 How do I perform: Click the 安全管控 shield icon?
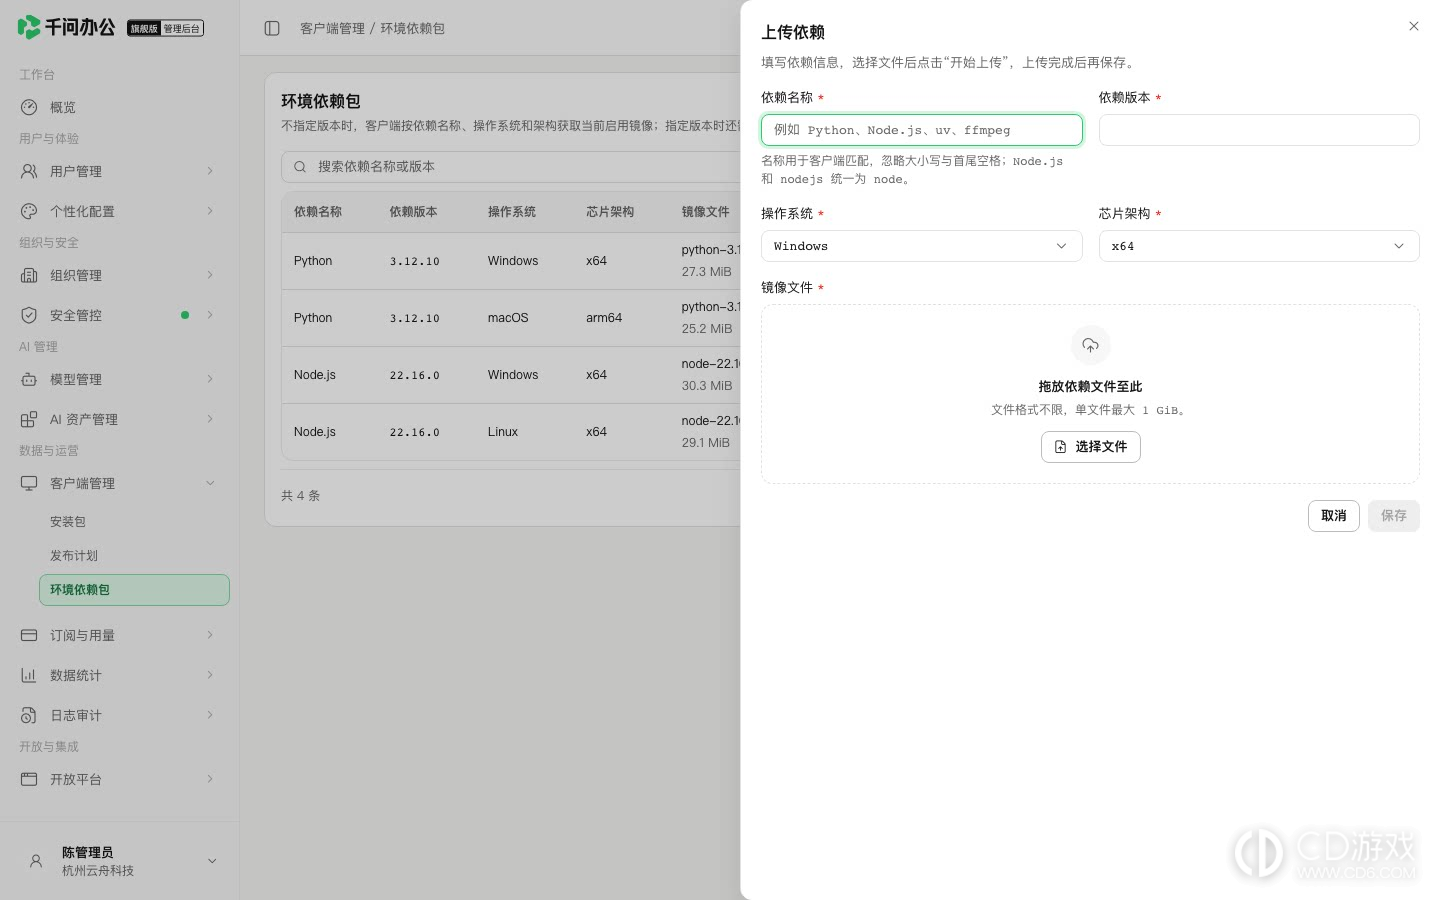(x=29, y=315)
